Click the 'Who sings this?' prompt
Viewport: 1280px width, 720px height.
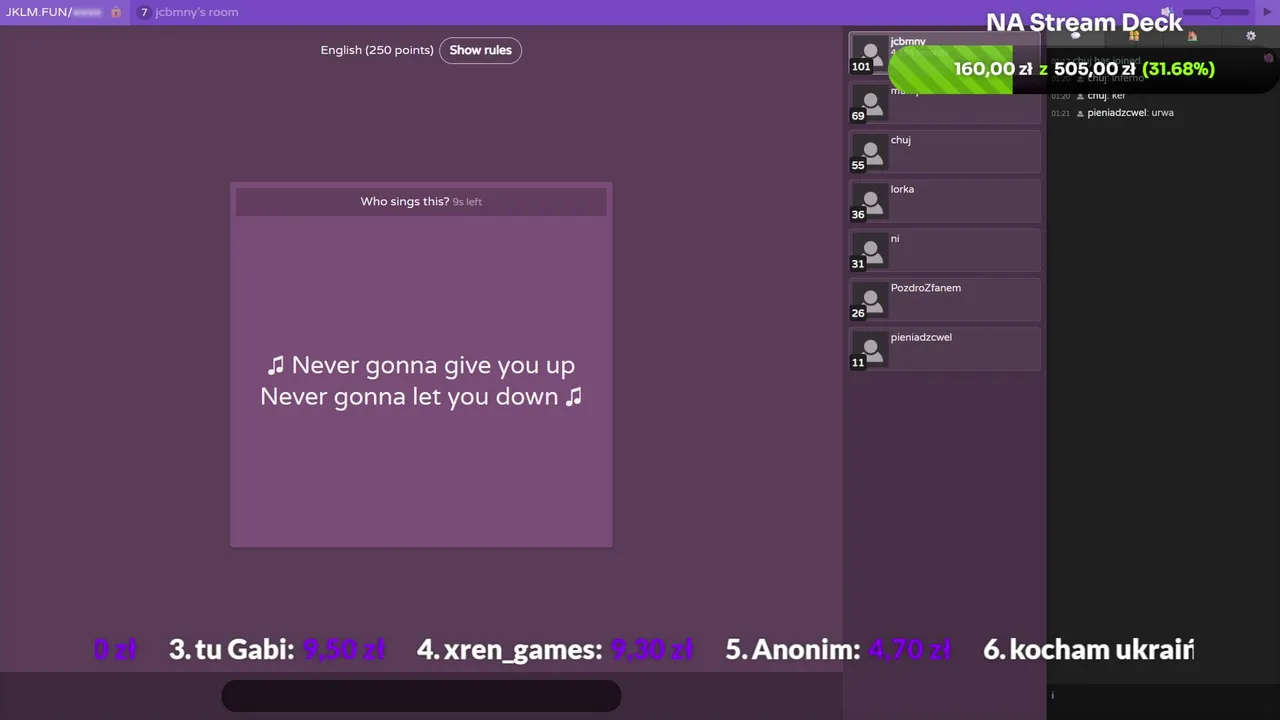click(x=405, y=201)
